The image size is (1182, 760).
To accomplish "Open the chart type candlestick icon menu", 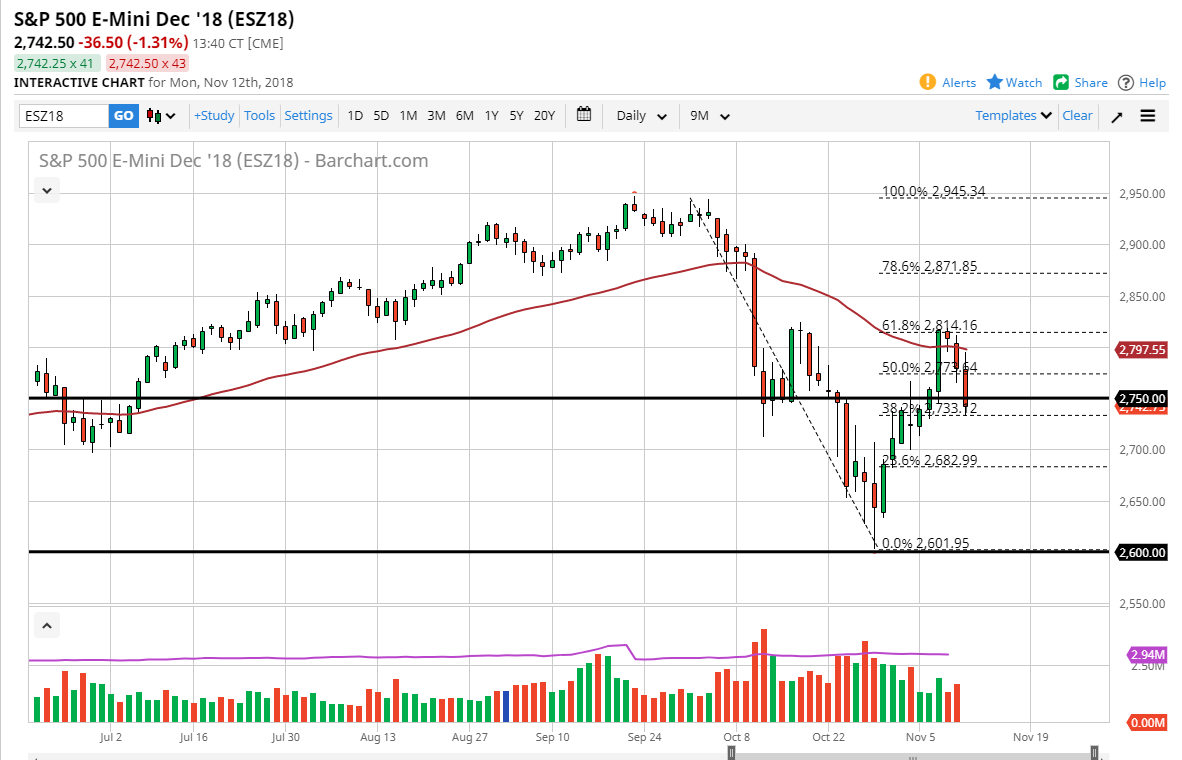I will click(x=158, y=115).
